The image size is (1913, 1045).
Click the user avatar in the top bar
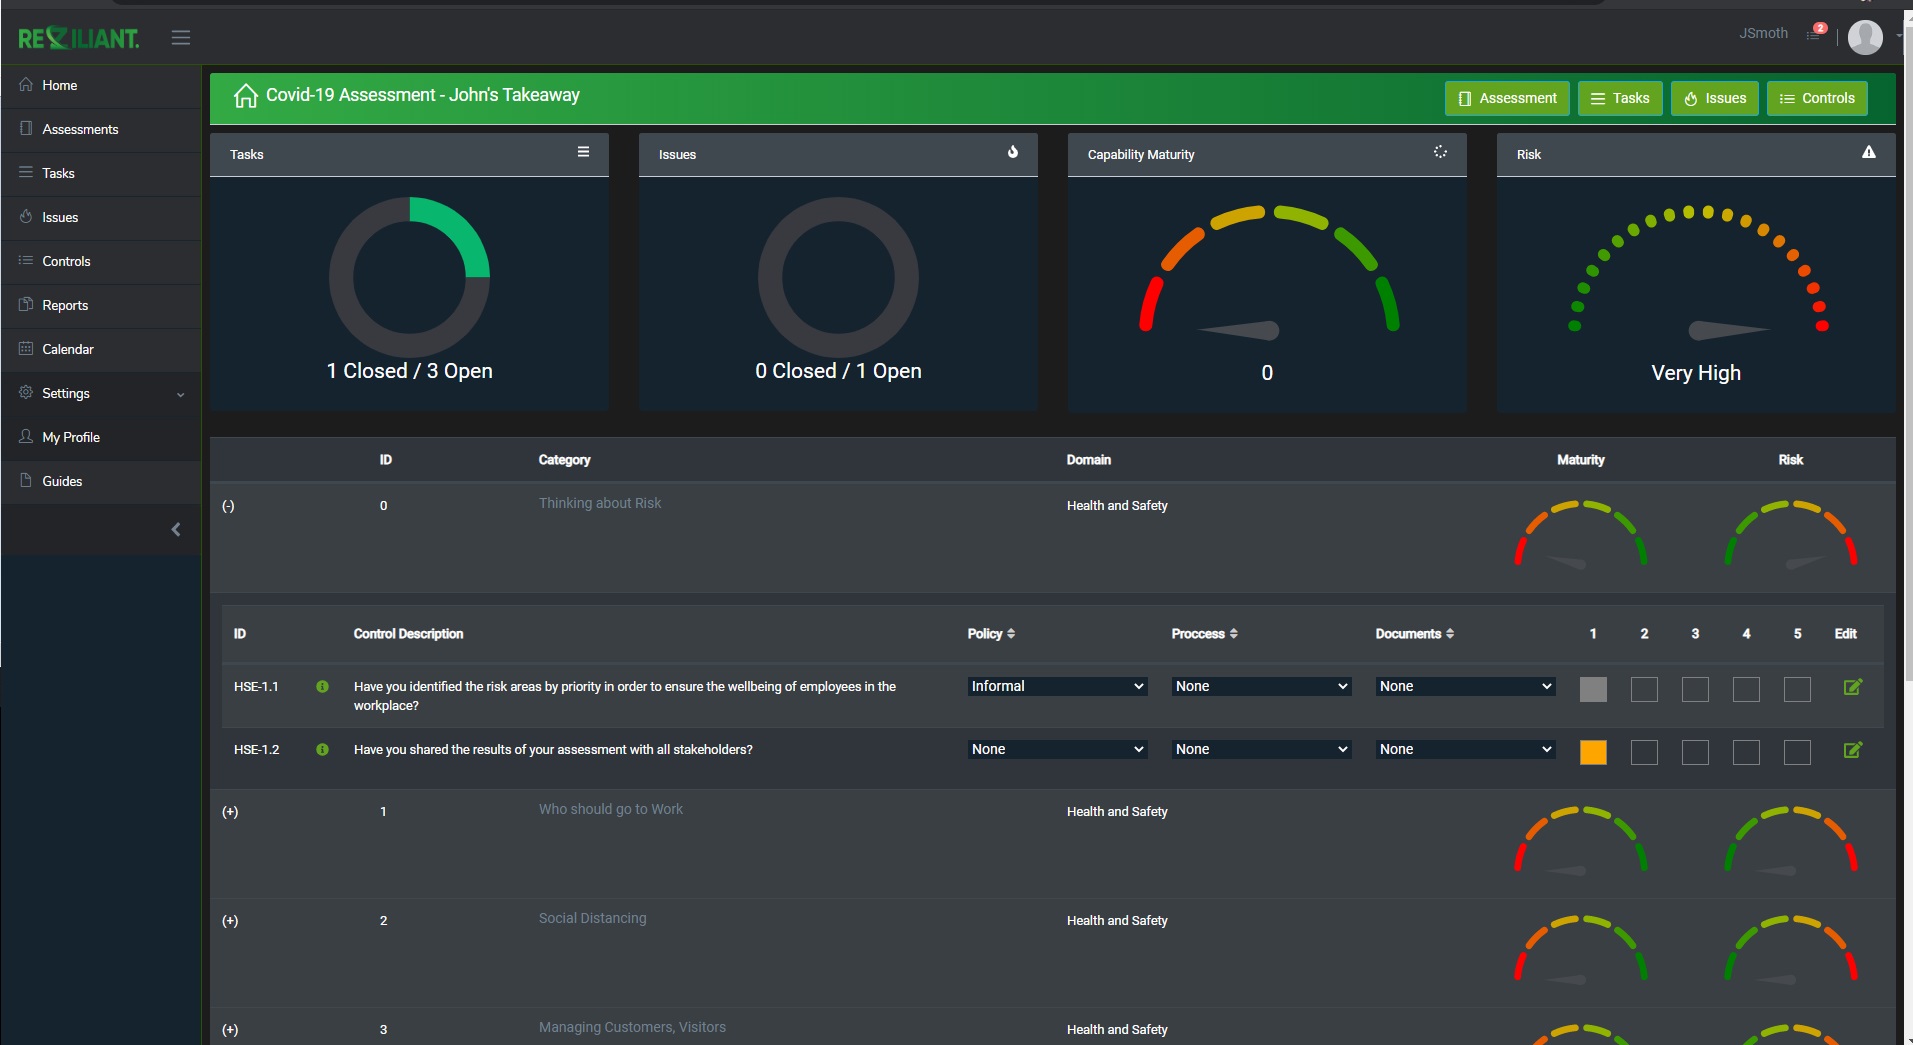1865,38
